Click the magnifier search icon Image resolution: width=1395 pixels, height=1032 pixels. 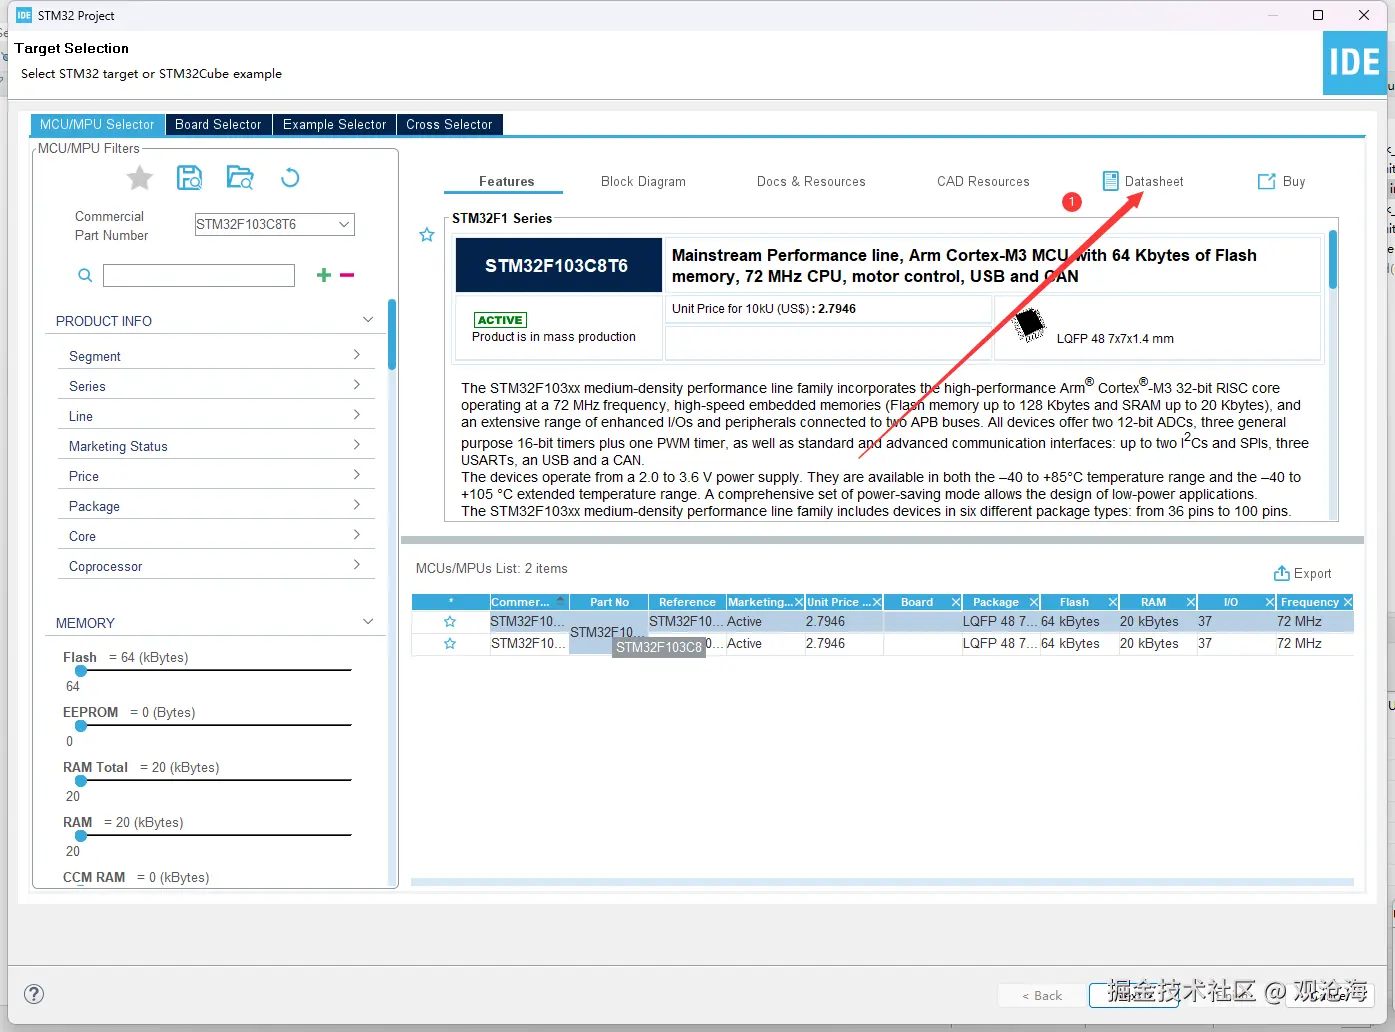tap(85, 275)
